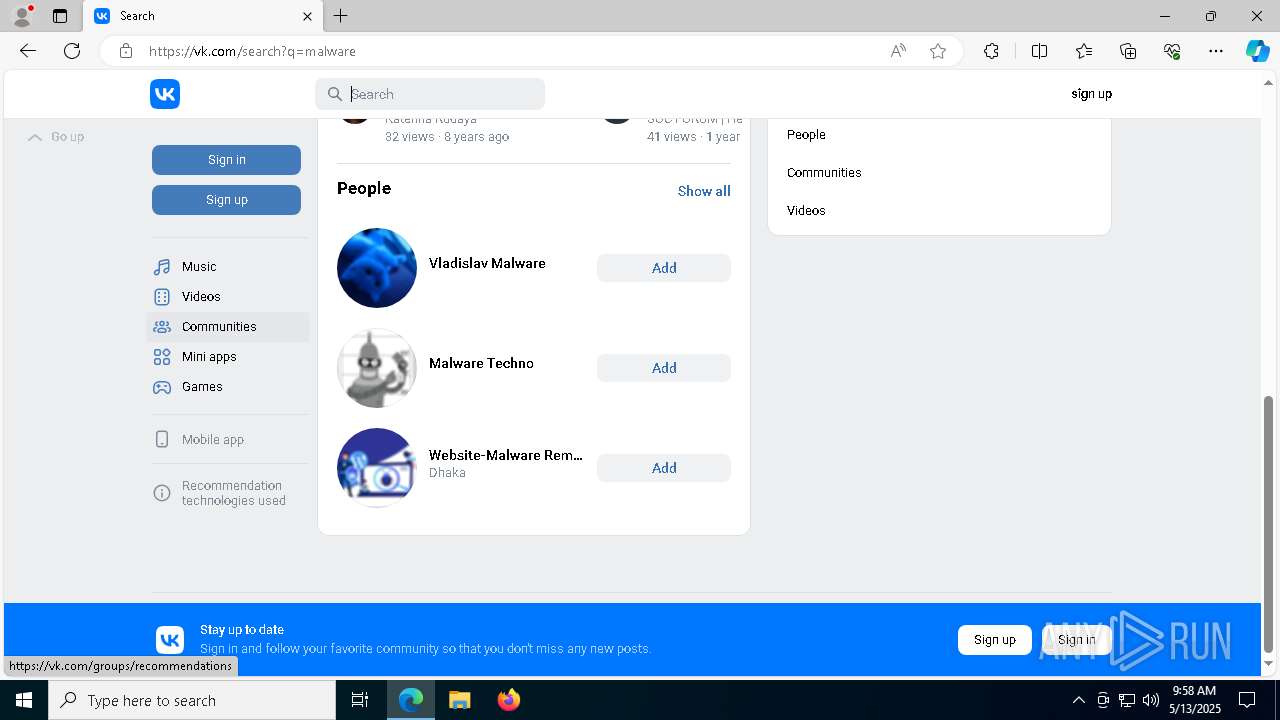Viewport: 1280px width, 720px height.
Task: Click the header sign up link
Action: tap(1091, 94)
